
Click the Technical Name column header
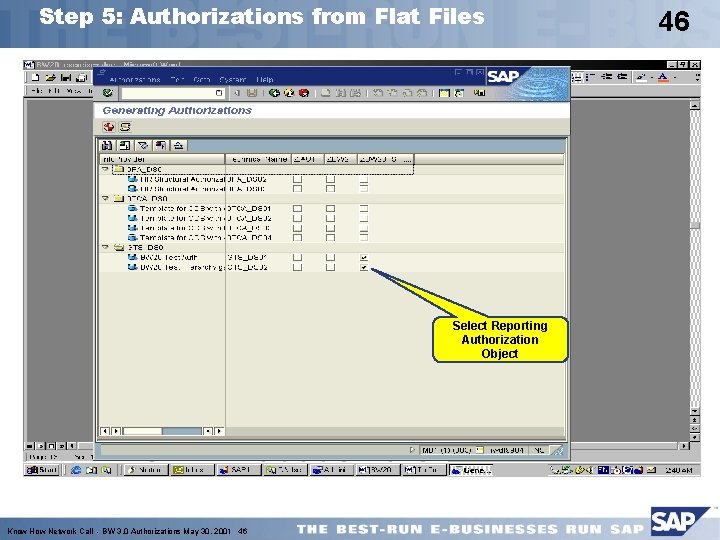[258, 159]
